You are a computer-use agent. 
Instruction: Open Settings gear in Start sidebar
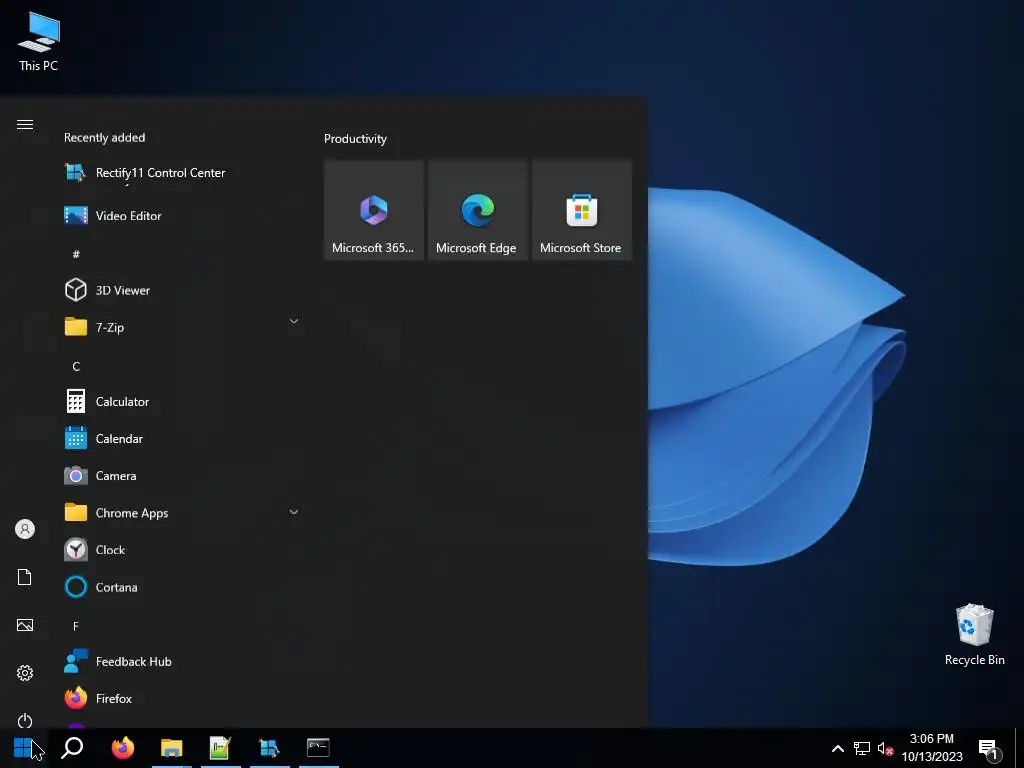click(x=25, y=673)
